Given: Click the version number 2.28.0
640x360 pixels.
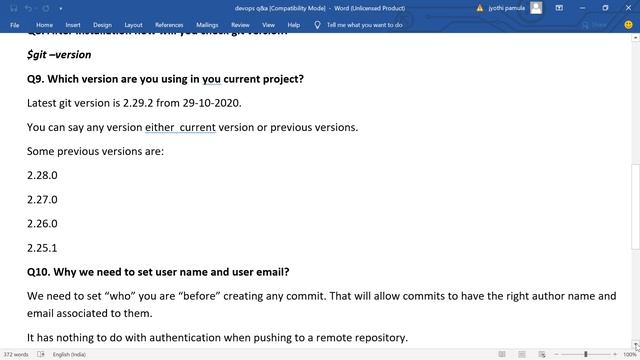Looking at the screenshot, I should (42, 176).
